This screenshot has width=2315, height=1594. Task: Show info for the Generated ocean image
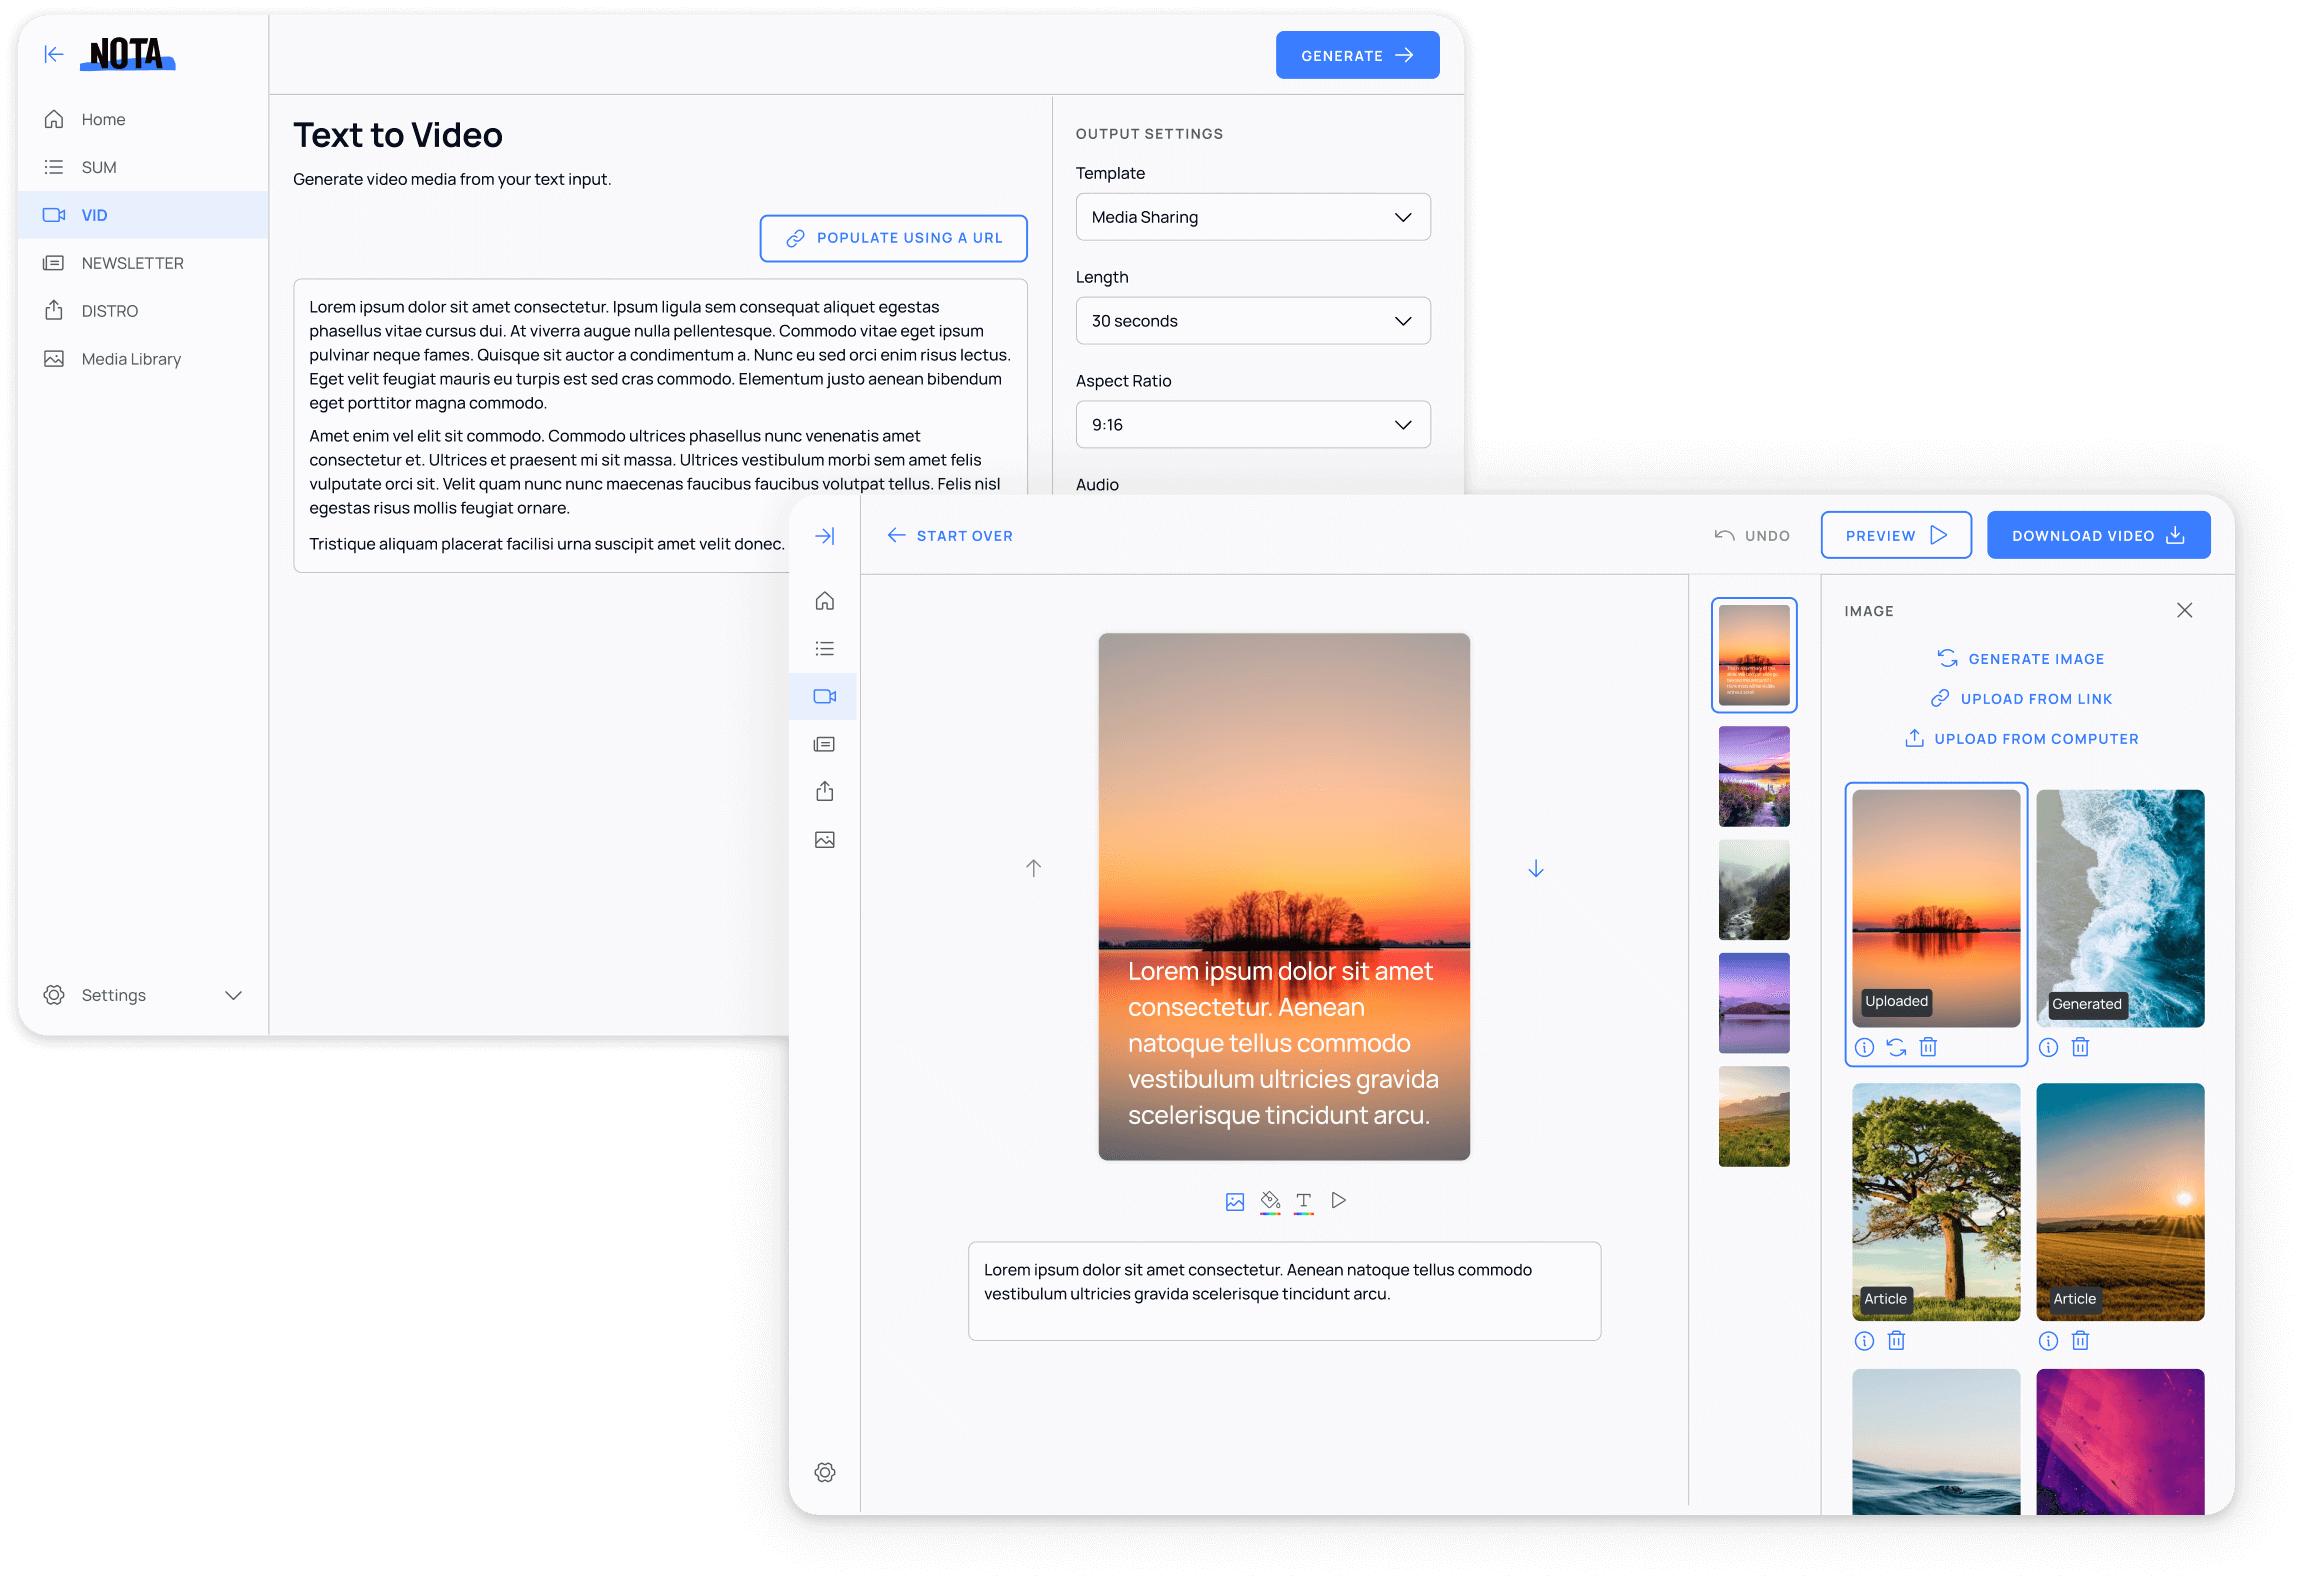coord(2048,1047)
